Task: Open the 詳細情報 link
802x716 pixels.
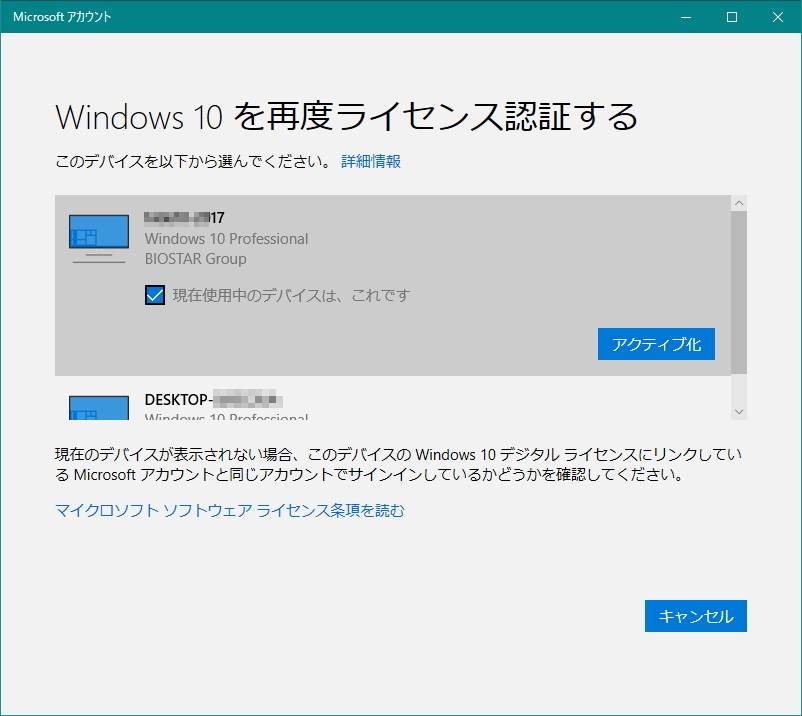Action: point(371,162)
